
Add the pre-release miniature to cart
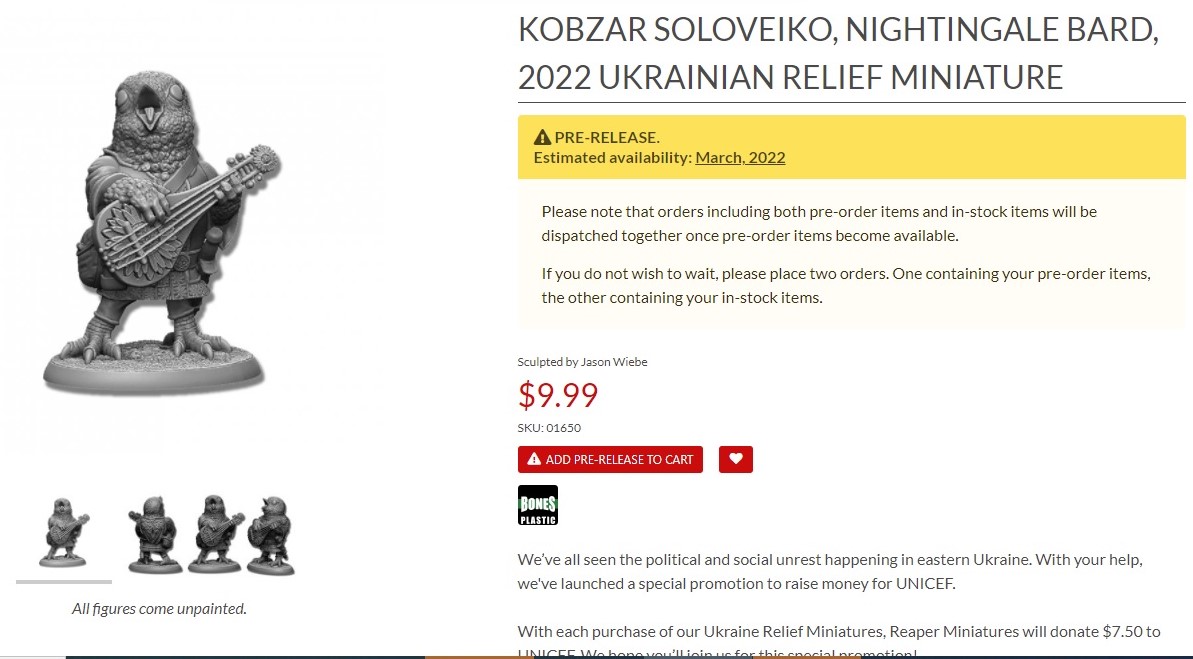point(610,459)
